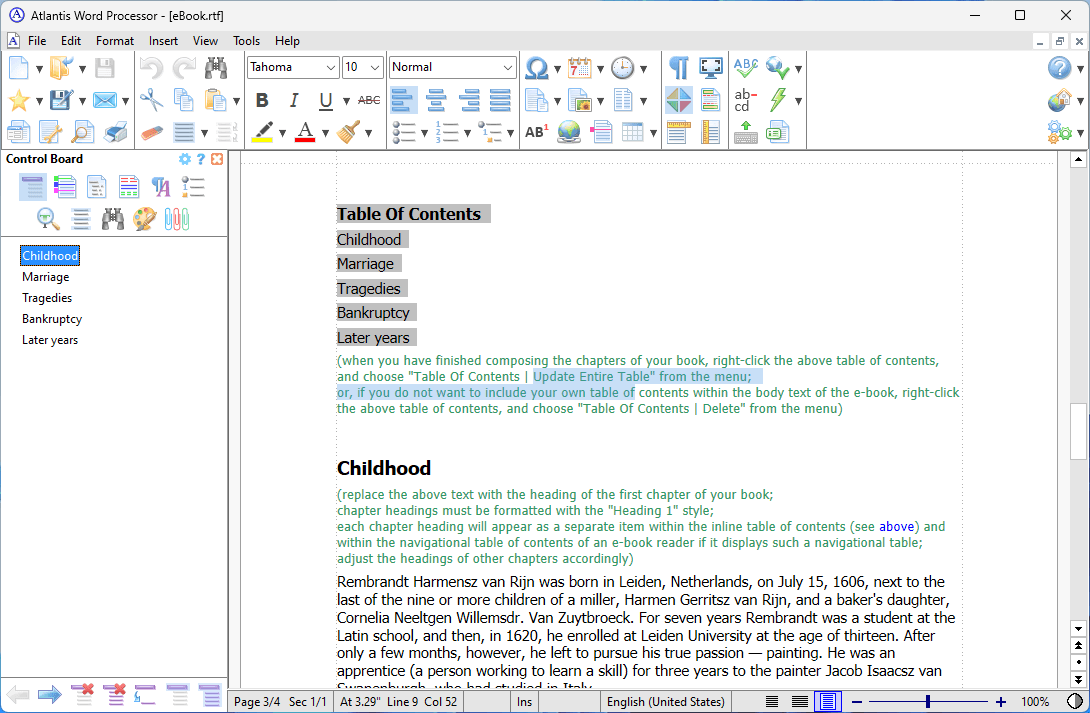The image size is (1090, 713).
Task: Enable right paragraph alignment
Action: 469,100
